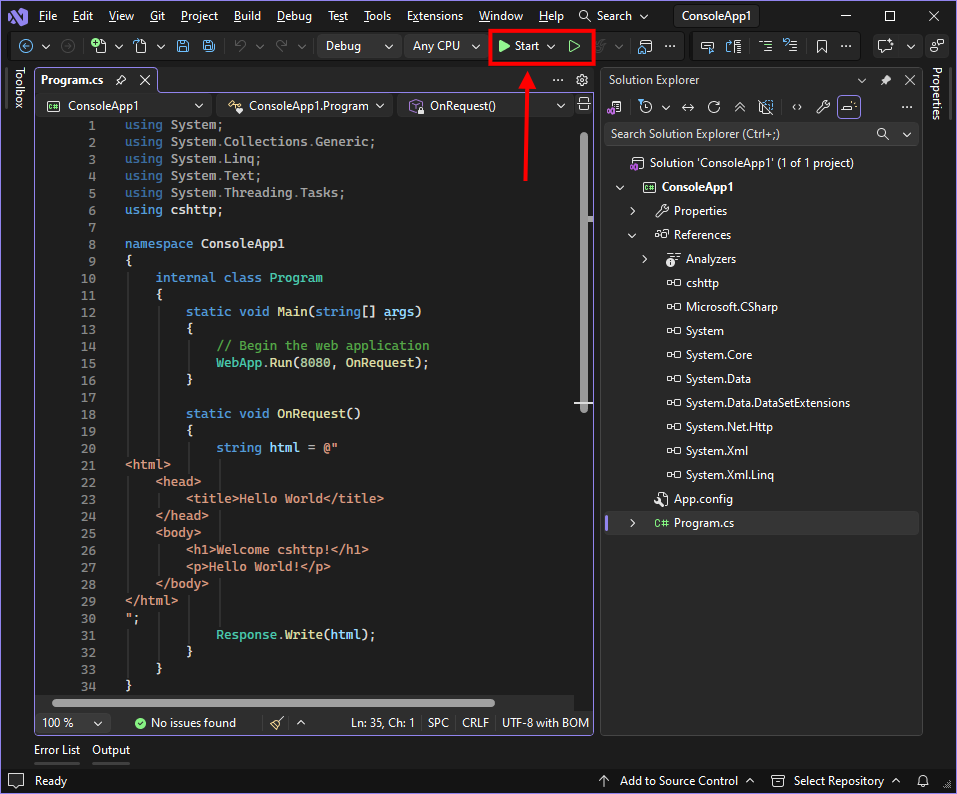Open the Git menu
Image resolution: width=957 pixels, height=794 pixels.
[x=157, y=16]
